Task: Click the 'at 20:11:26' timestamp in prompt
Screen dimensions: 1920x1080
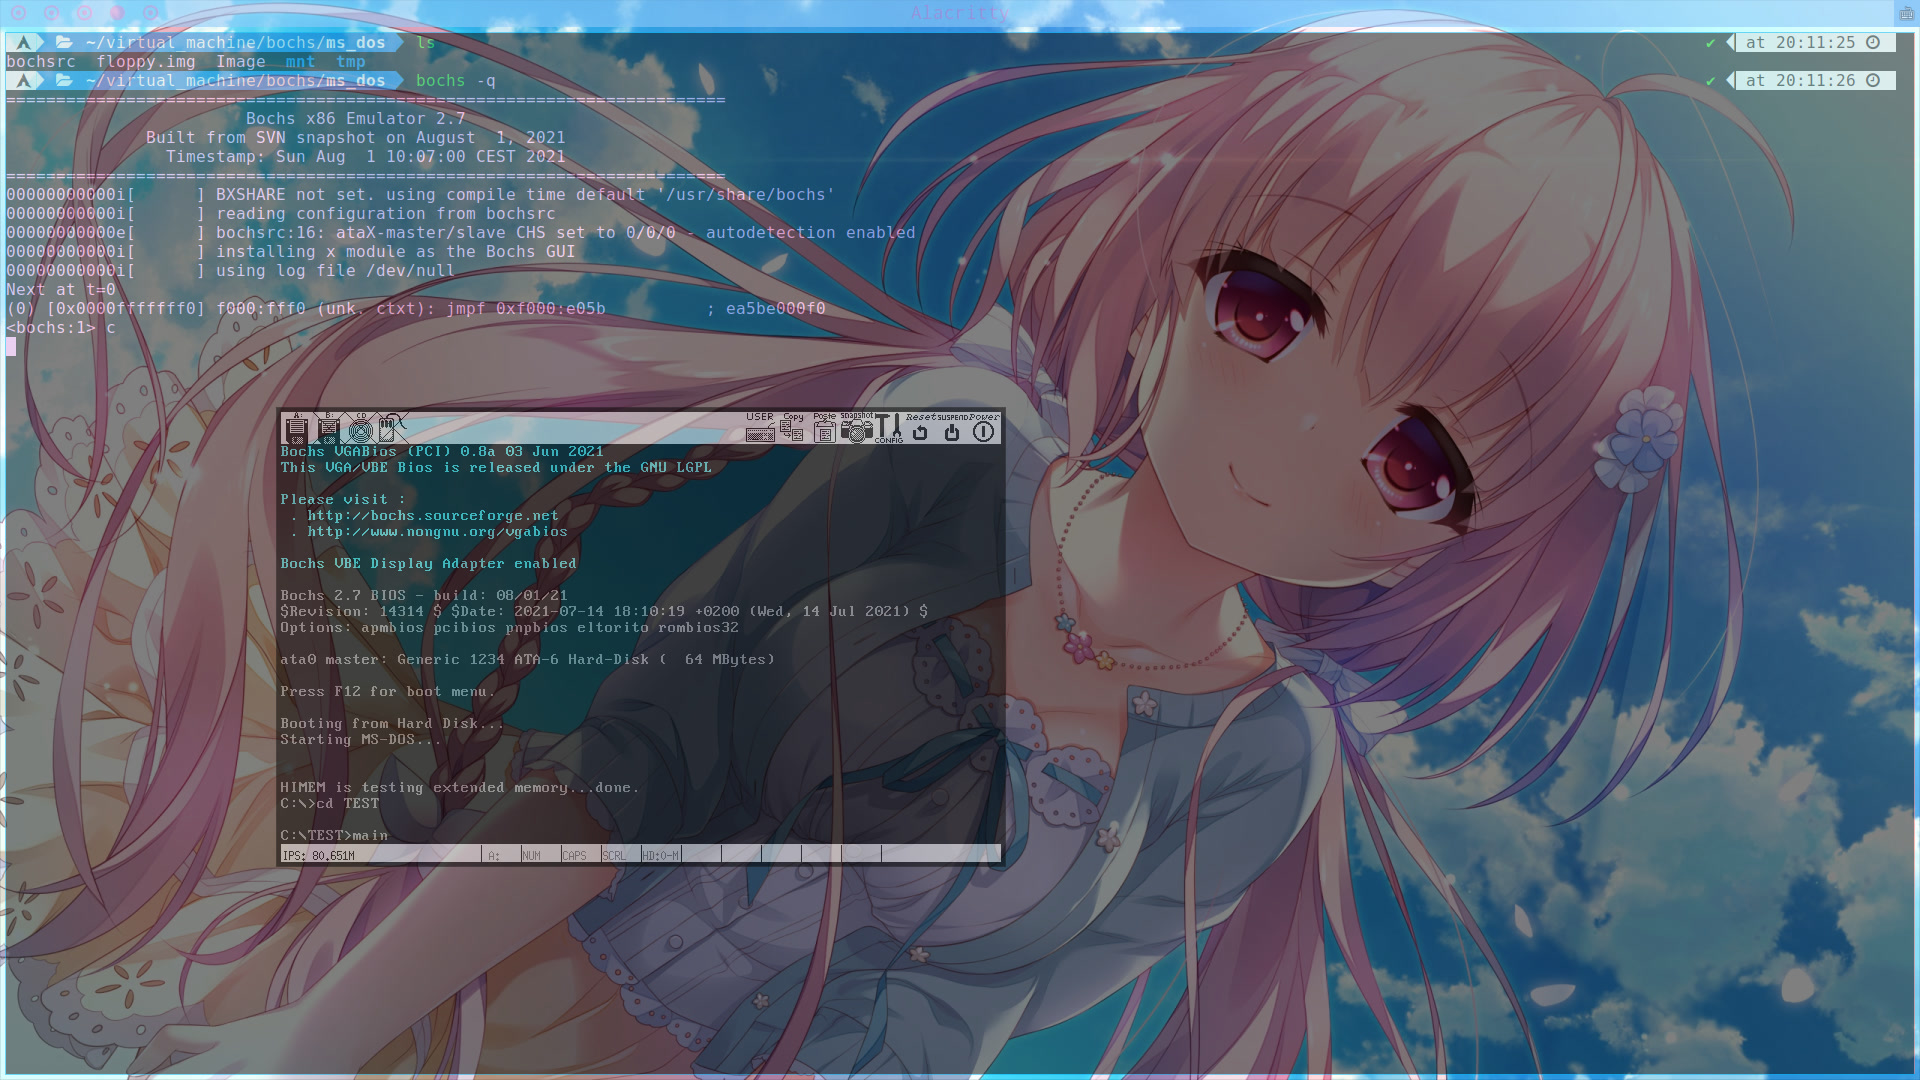Action: pyautogui.click(x=1800, y=80)
